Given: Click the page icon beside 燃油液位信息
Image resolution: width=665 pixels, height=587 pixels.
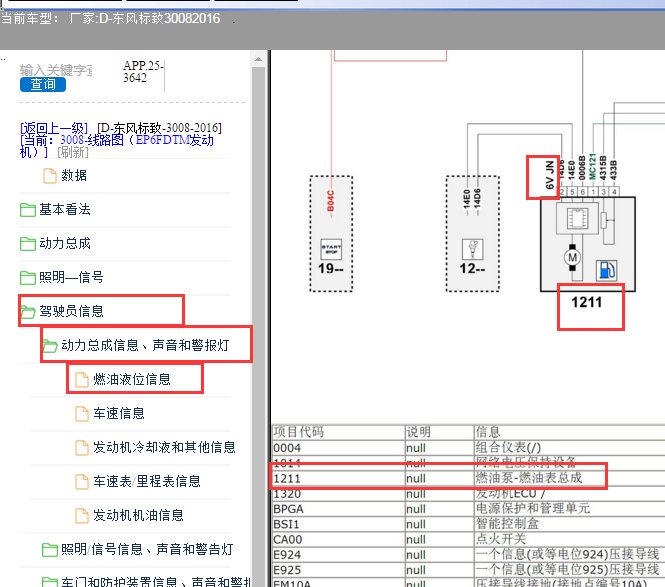Looking at the screenshot, I should click(81, 379).
